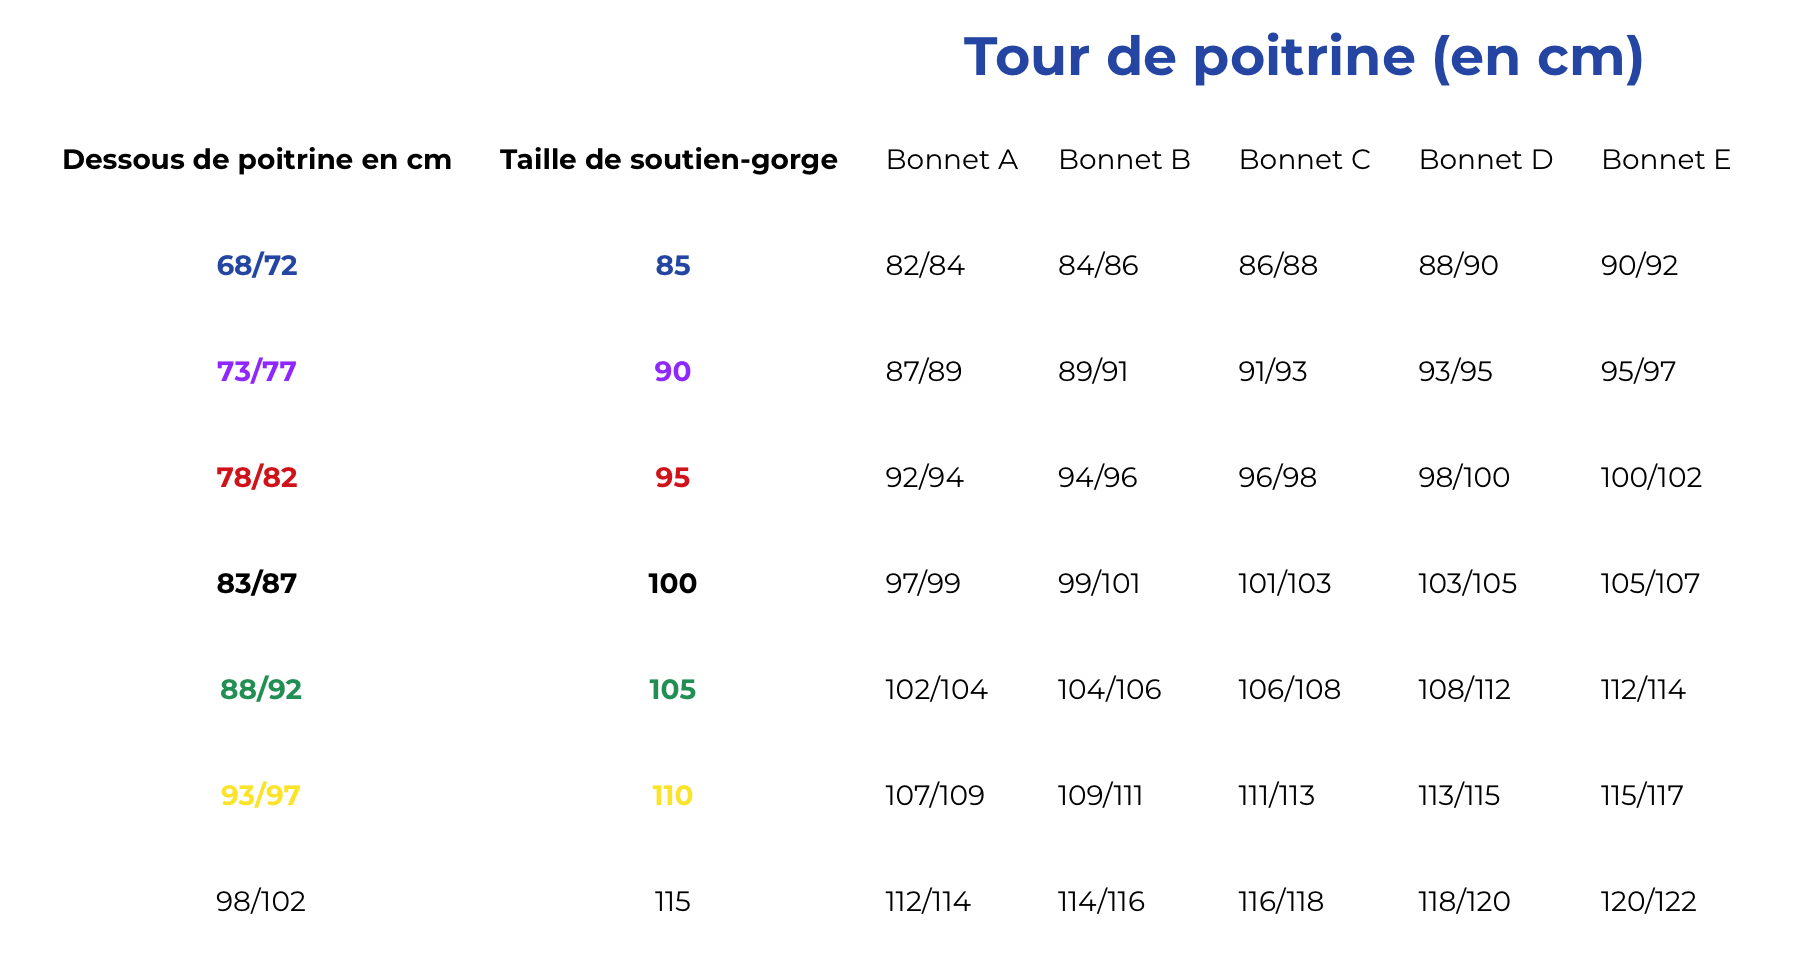Click the red 78/82 underbust value

point(257,478)
